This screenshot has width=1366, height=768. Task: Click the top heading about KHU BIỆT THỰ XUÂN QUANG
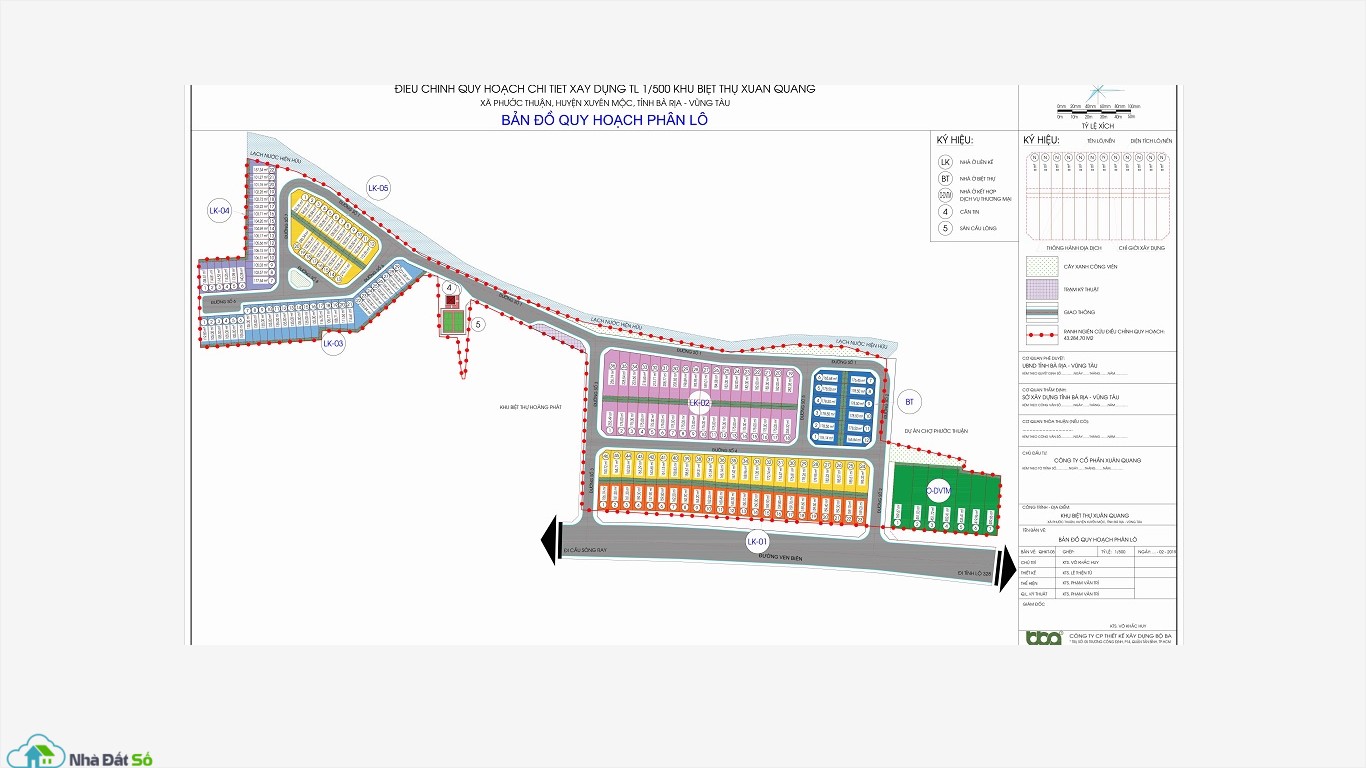(605, 89)
